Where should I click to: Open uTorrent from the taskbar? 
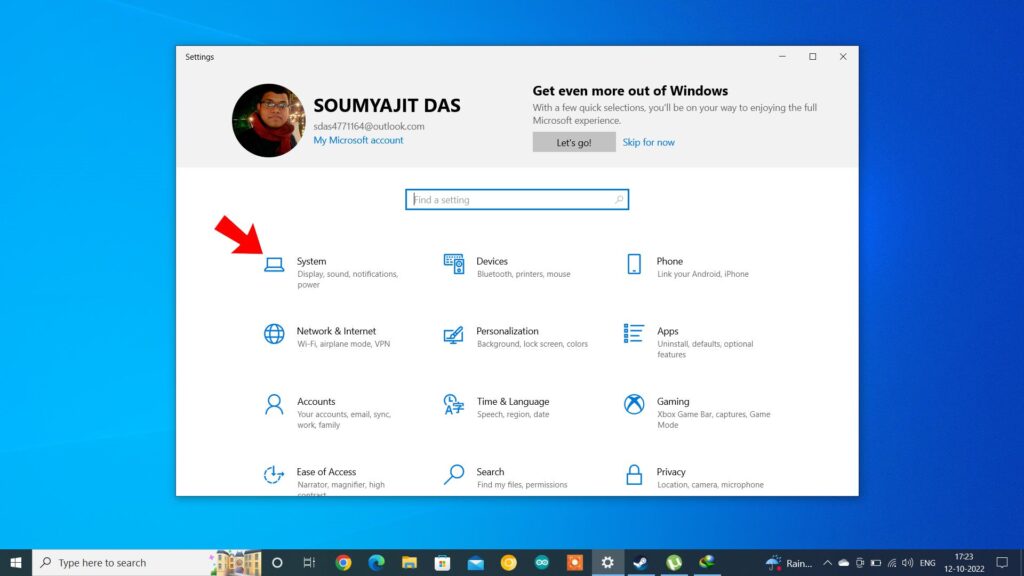[674, 562]
